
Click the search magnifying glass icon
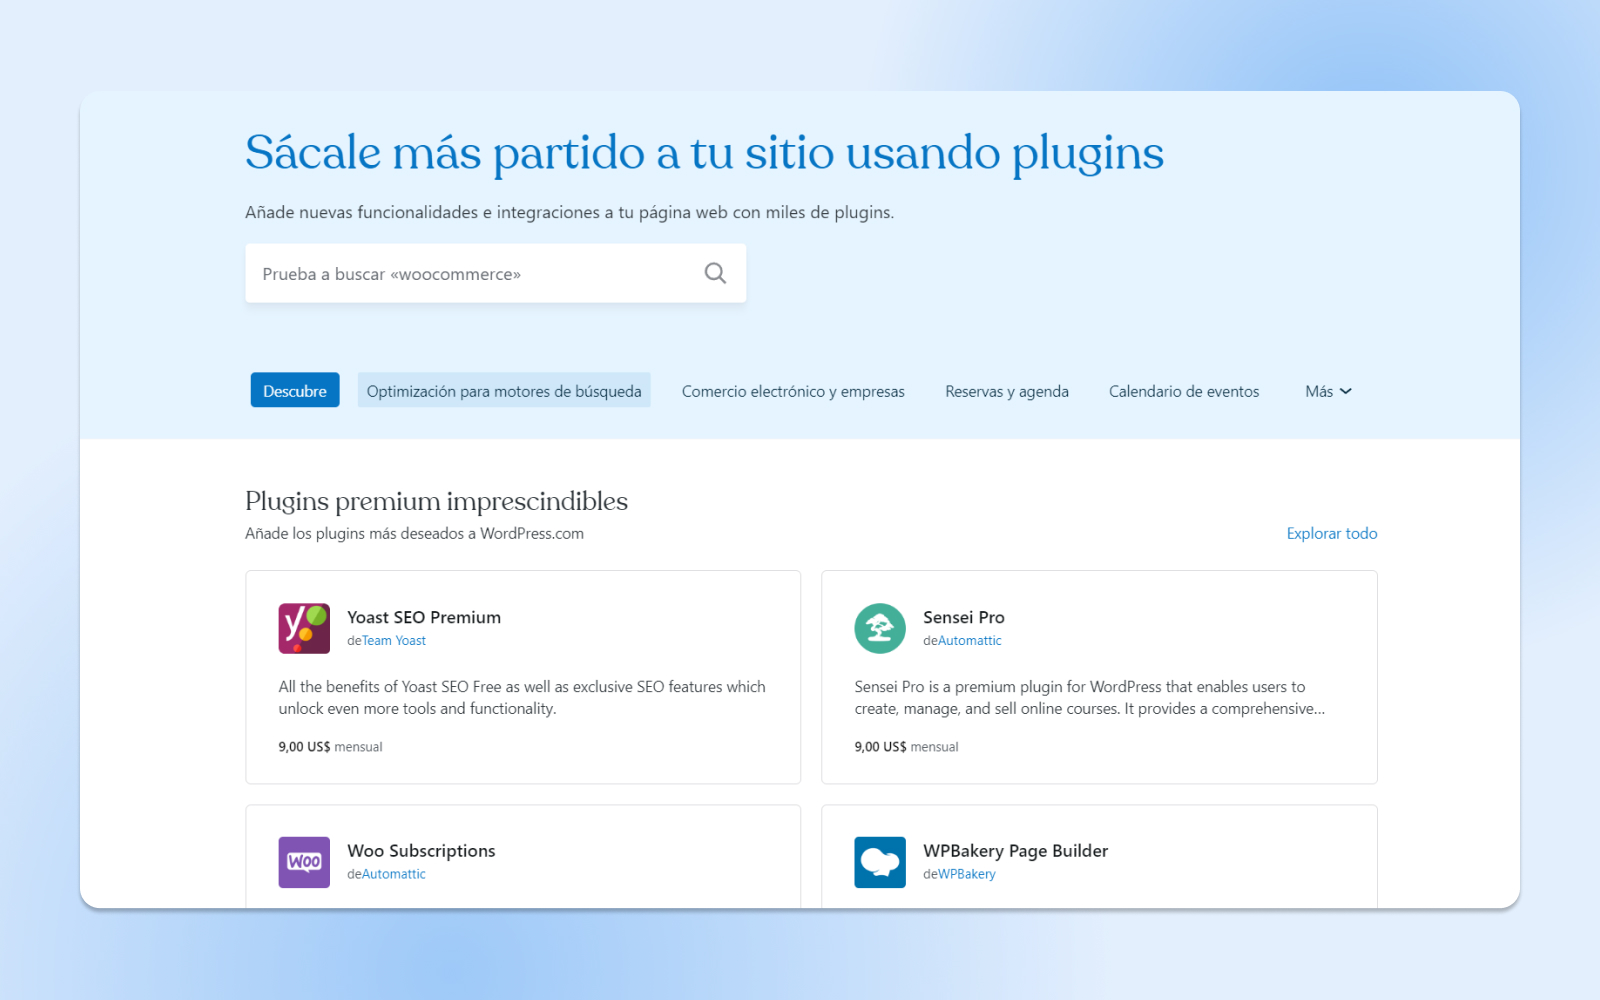715,272
